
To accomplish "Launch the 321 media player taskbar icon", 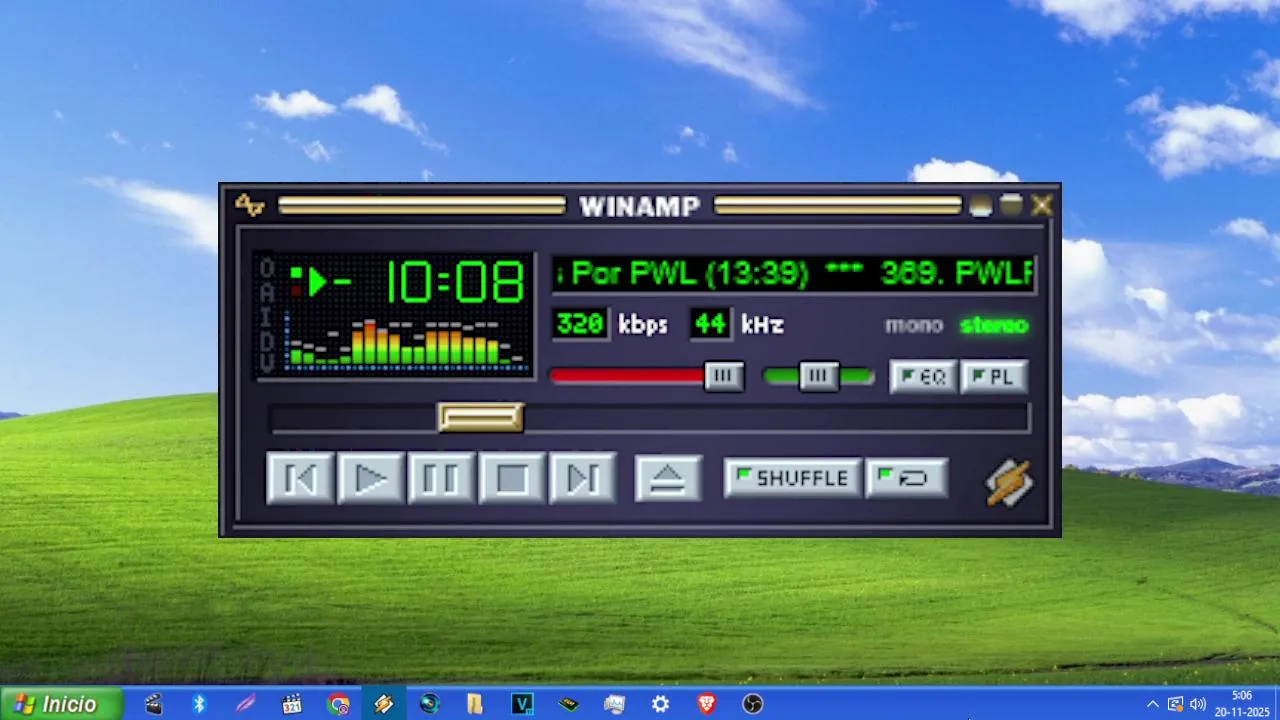I will point(291,704).
